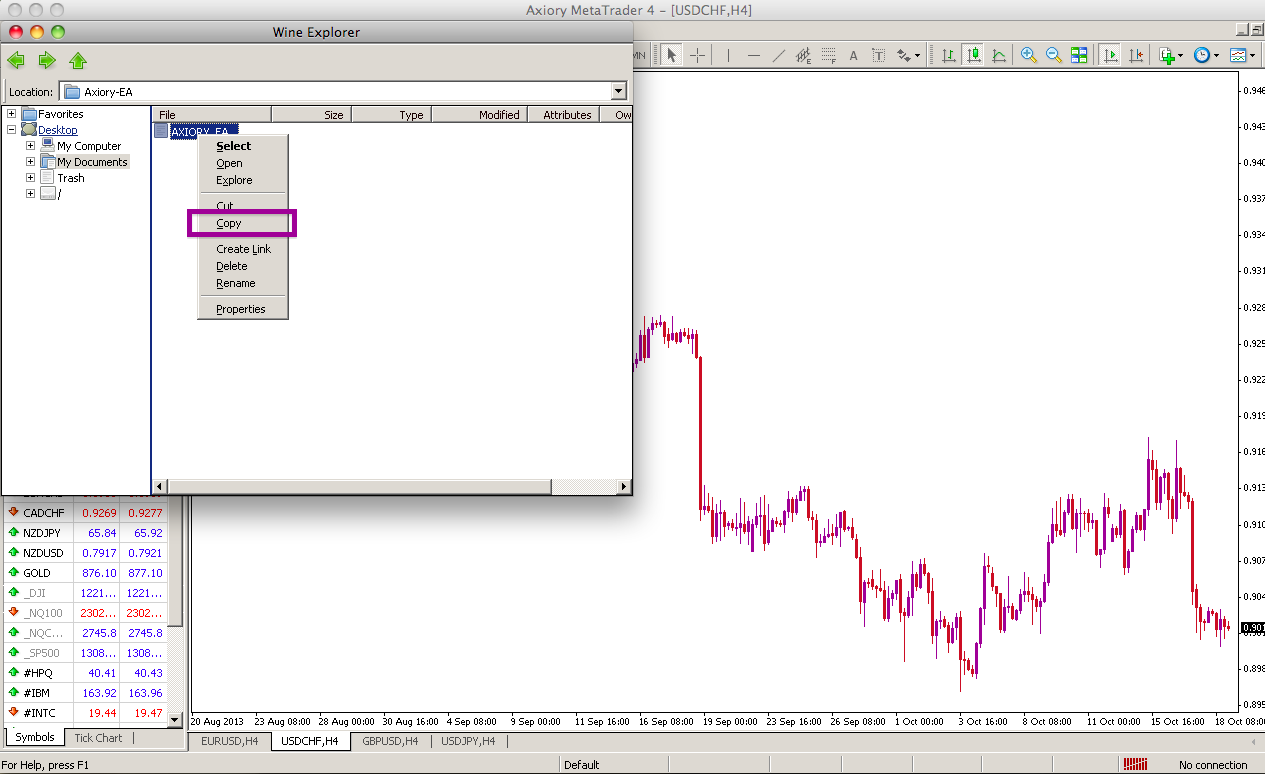Screen dimensions: 1265x774
Task: Select the GOLD row in Market Watch
Action: click(85, 573)
